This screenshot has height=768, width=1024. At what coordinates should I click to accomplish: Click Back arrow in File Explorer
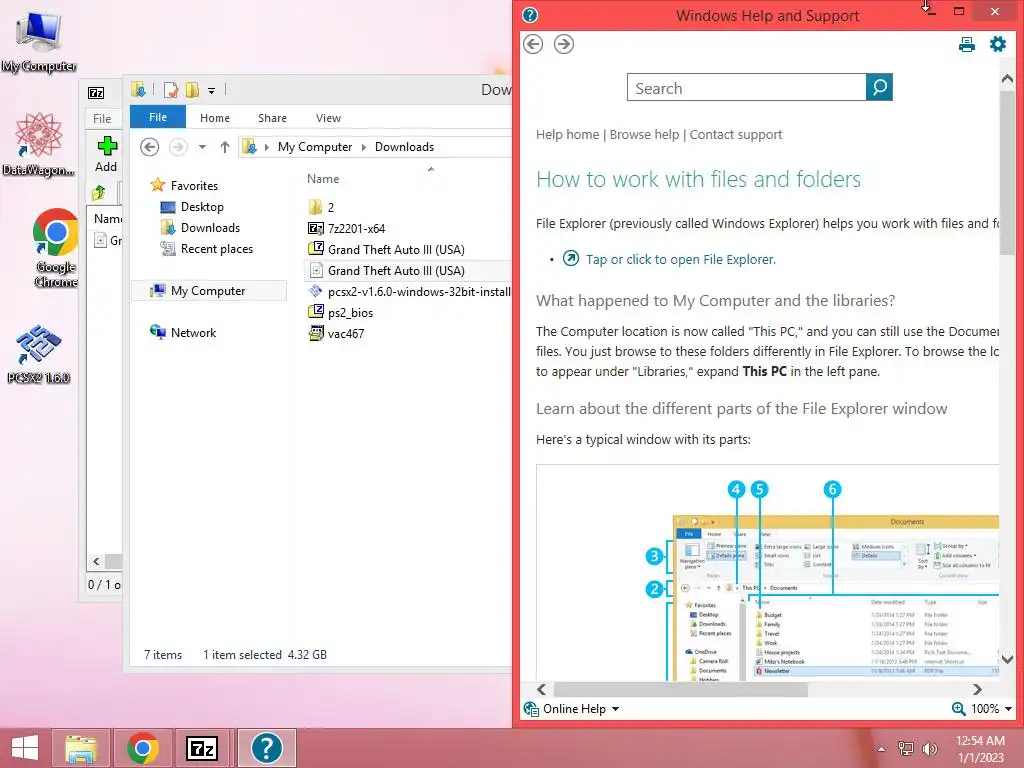click(150, 147)
